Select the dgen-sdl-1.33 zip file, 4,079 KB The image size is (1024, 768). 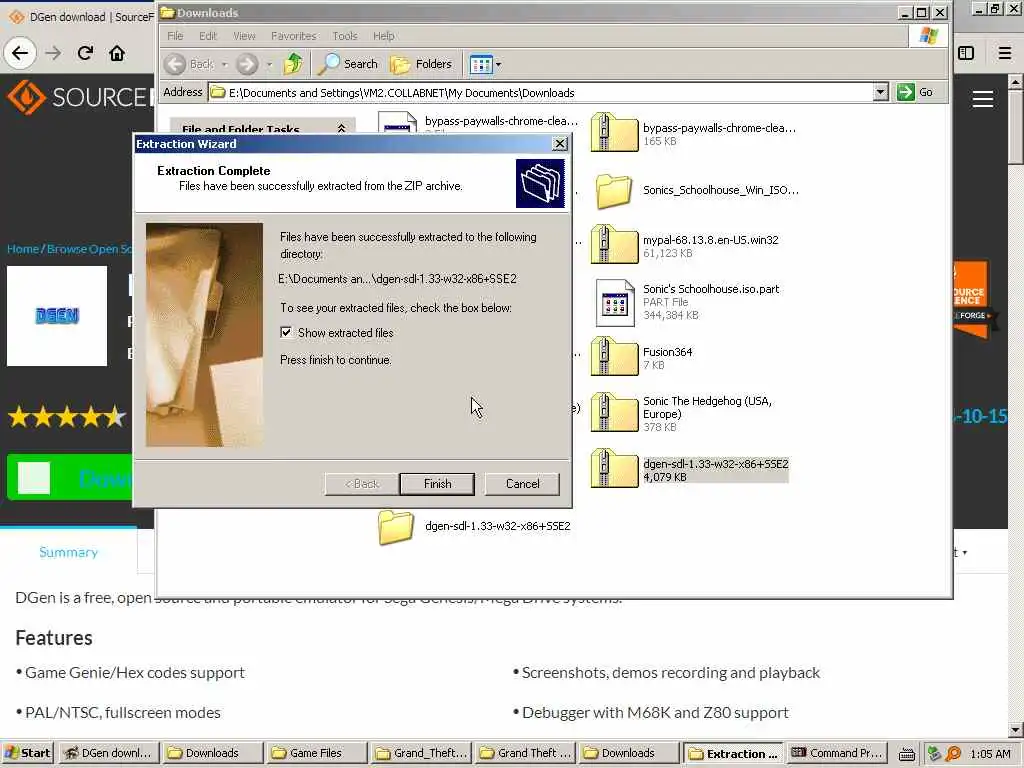click(x=690, y=469)
